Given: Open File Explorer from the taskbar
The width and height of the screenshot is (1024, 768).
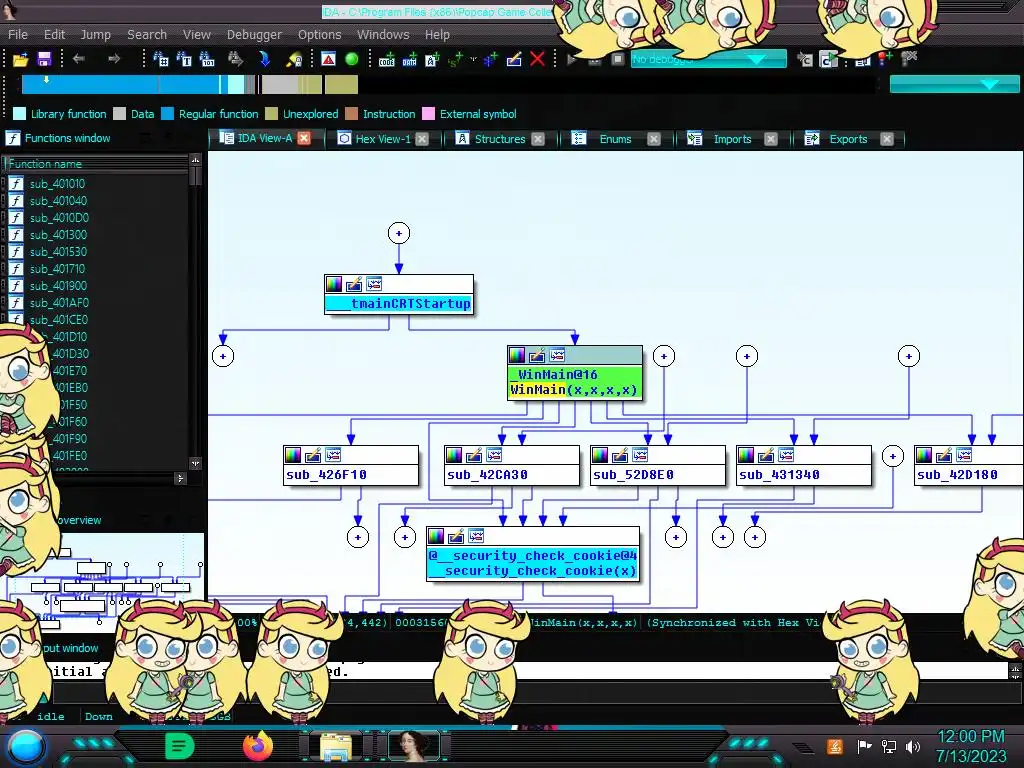Looking at the screenshot, I should (336, 747).
